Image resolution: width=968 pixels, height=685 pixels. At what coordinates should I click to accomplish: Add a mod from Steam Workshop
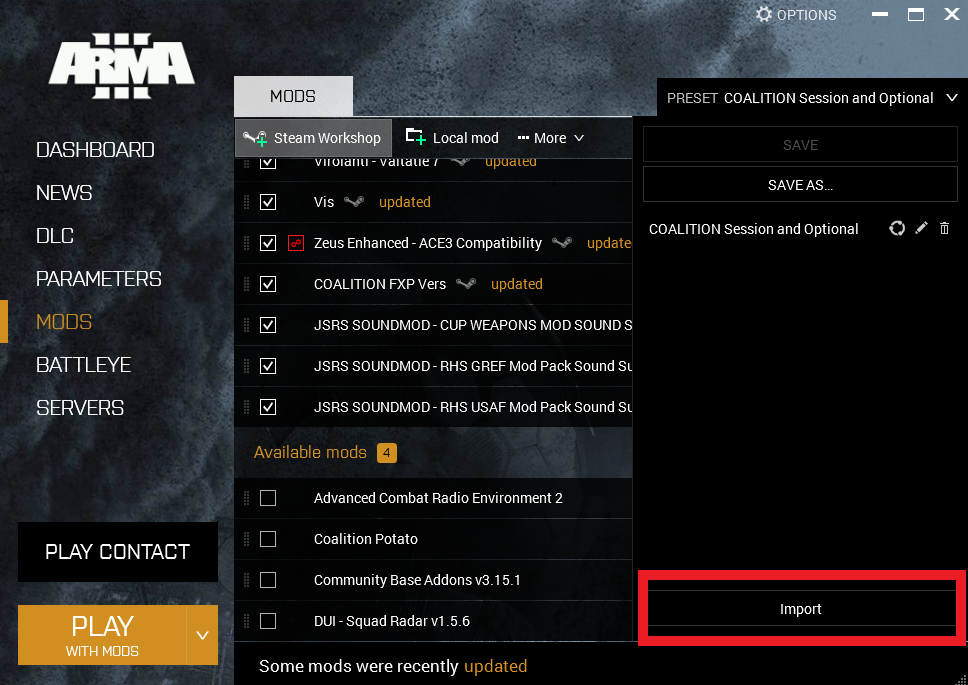pyautogui.click(x=313, y=138)
